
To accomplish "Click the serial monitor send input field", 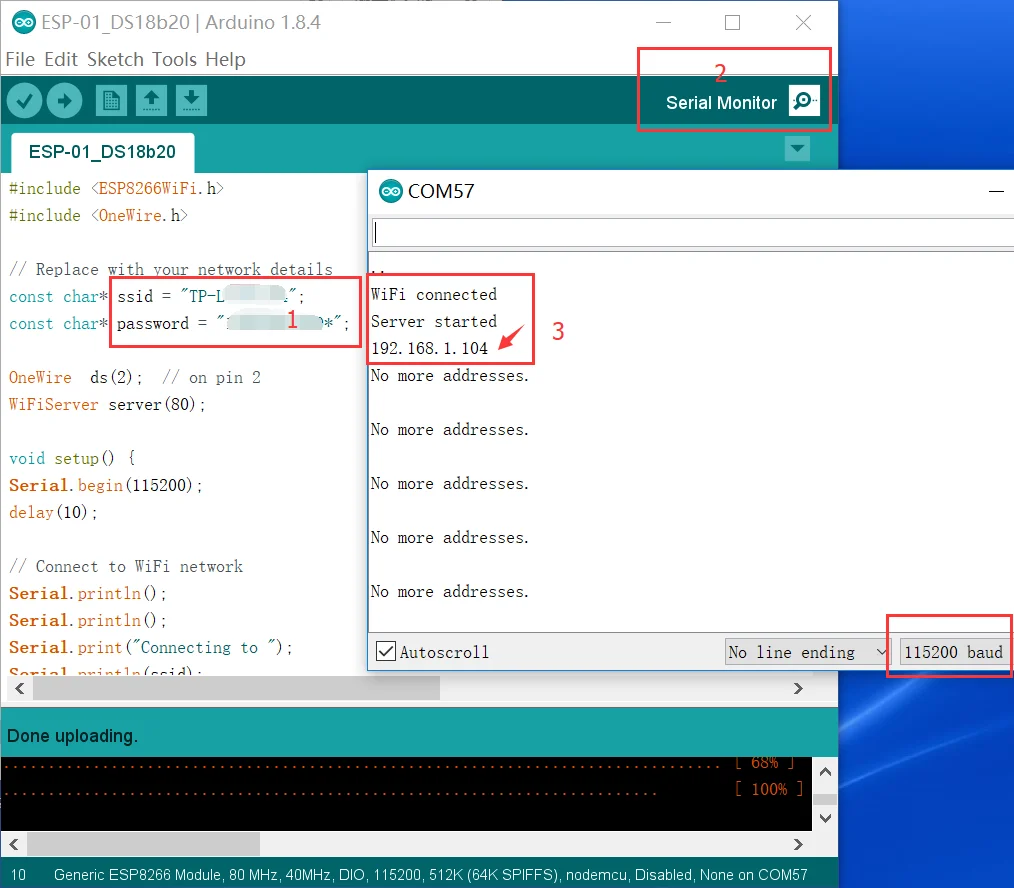I will (x=693, y=233).
